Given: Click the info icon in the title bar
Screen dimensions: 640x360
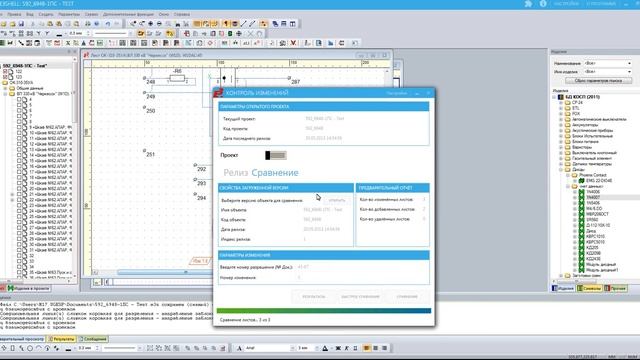Looking at the screenshot, I should [x=543, y=4].
